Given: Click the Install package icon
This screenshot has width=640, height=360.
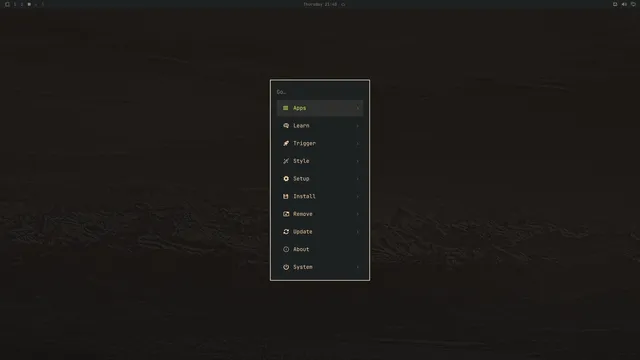Looking at the screenshot, I should tap(286, 196).
